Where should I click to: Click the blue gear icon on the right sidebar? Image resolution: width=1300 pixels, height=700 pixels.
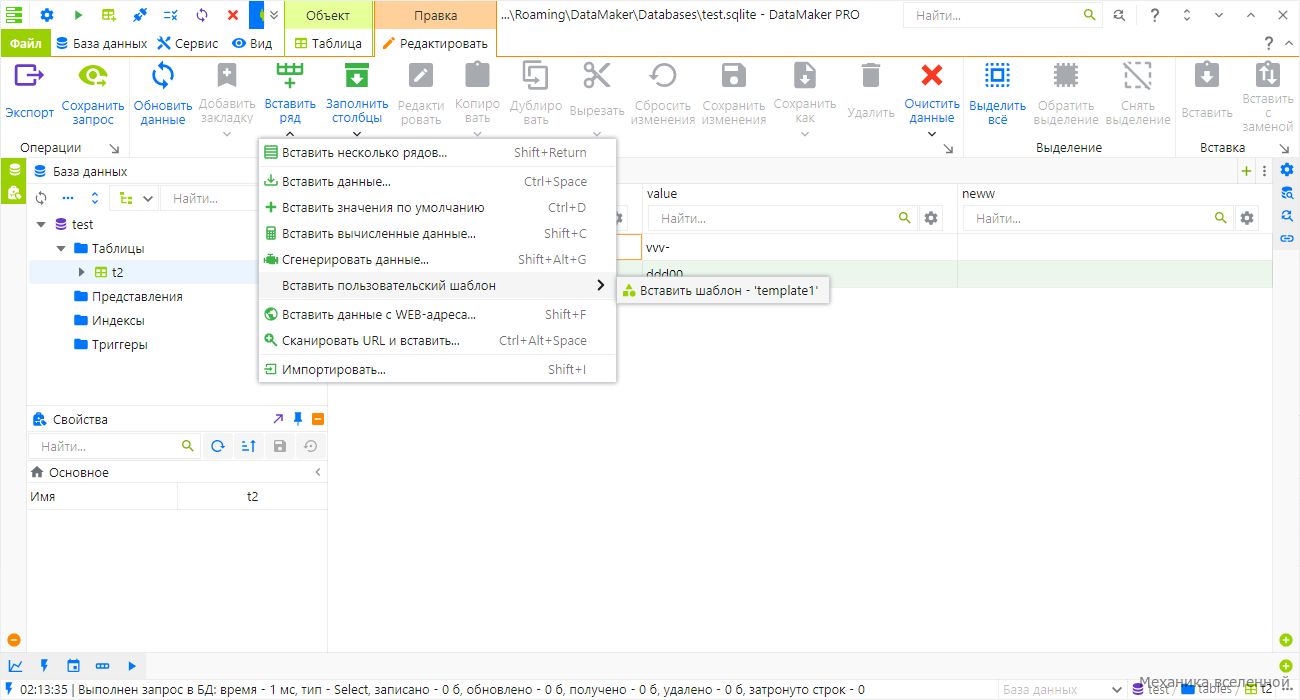pyautogui.click(x=1287, y=169)
